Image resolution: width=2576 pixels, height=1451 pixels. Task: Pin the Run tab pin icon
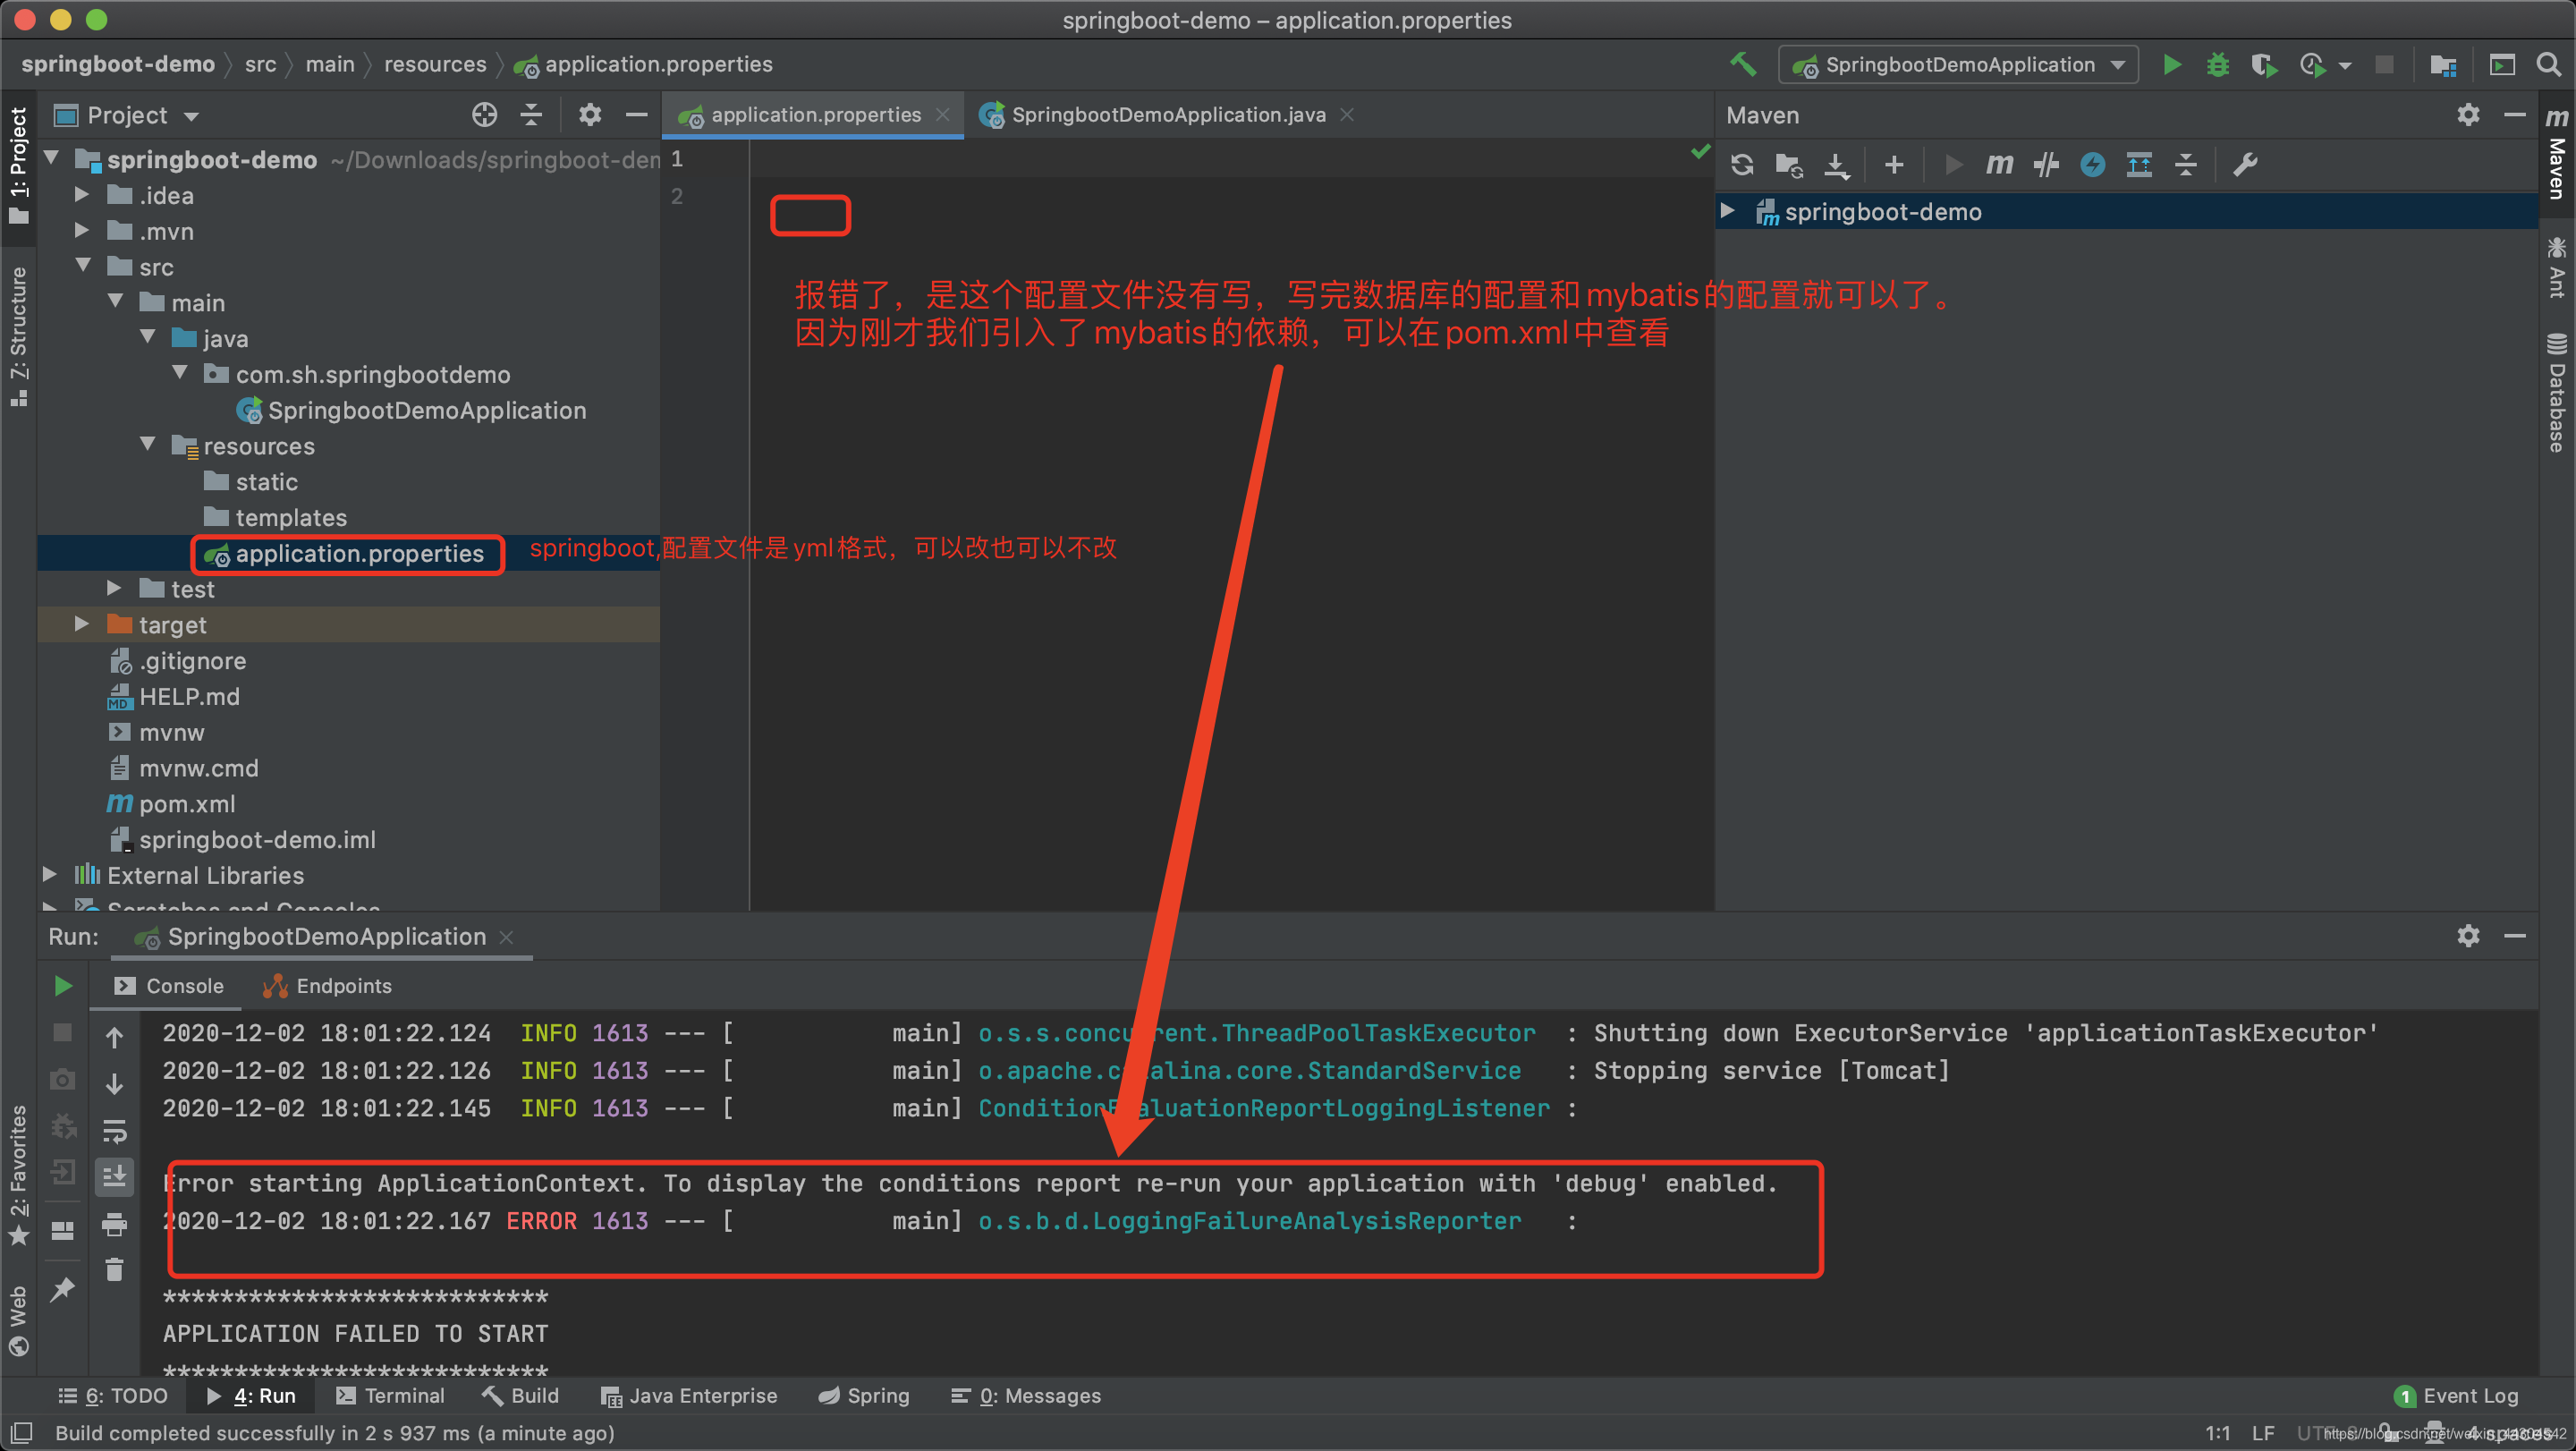63,1289
